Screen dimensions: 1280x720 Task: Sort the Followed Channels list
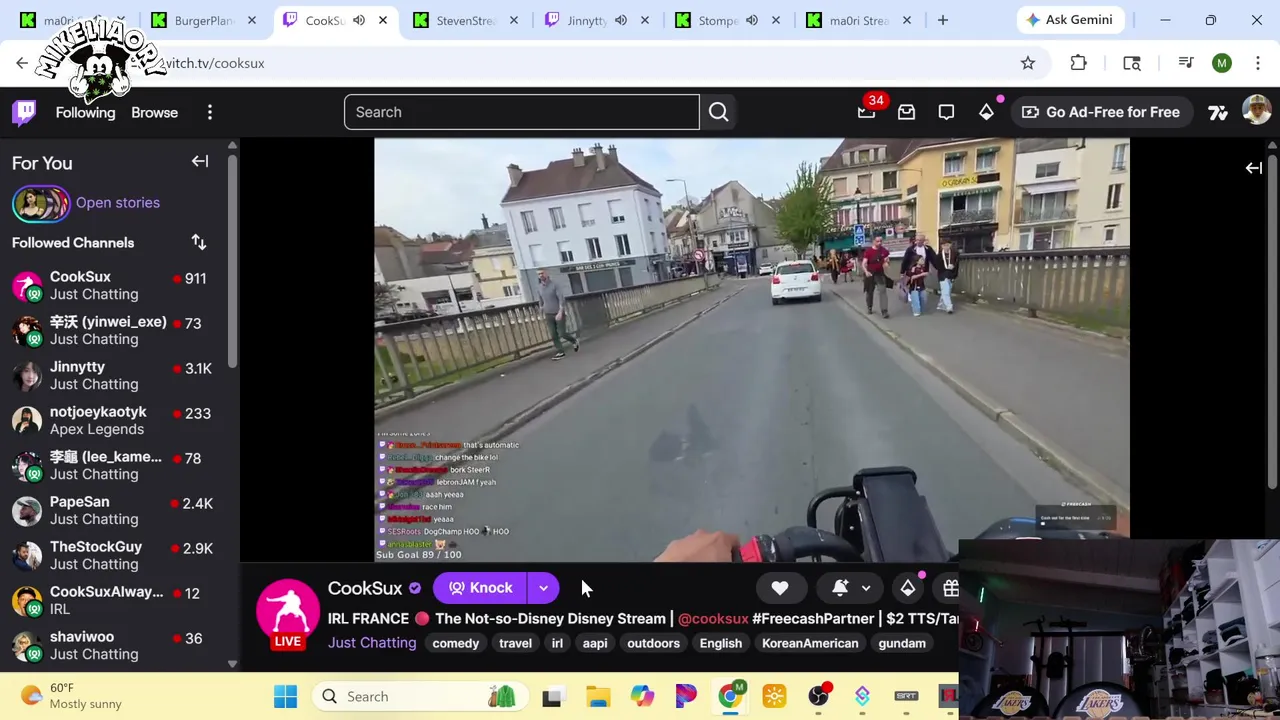[199, 242]
